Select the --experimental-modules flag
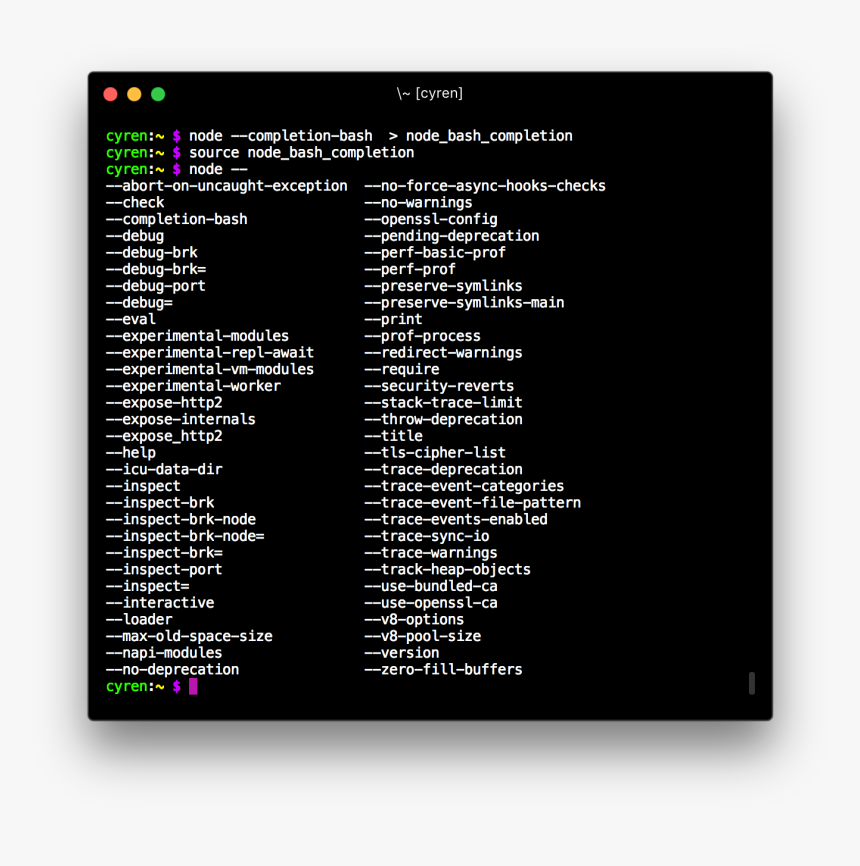Screen dimensions: 860x866 (x=197, y=335)
